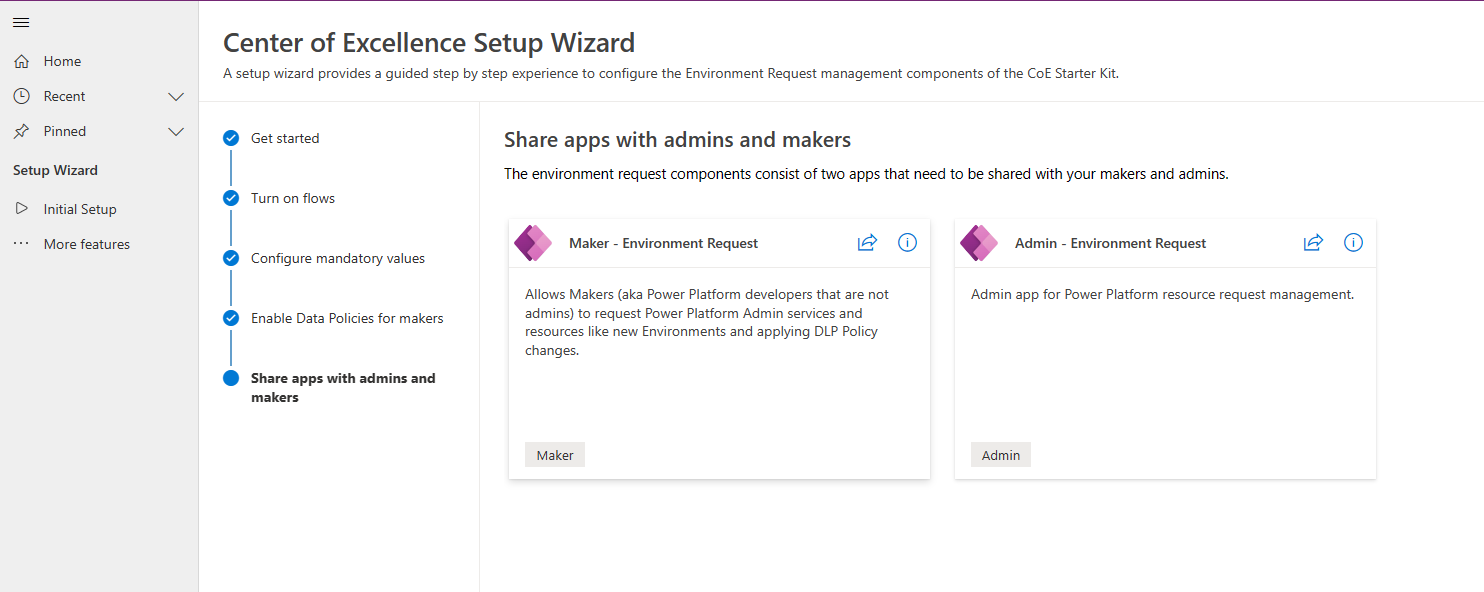Click the Maker tag on the app card

point(554,454)
